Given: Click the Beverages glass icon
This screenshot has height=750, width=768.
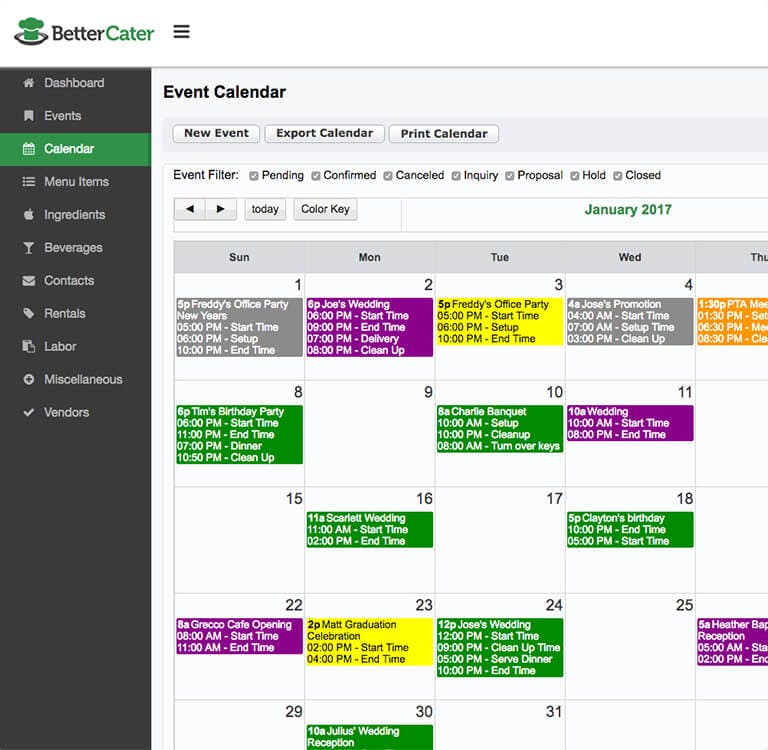Looking at the screenshot, I should pyautogui.click(x=29, y=248).
